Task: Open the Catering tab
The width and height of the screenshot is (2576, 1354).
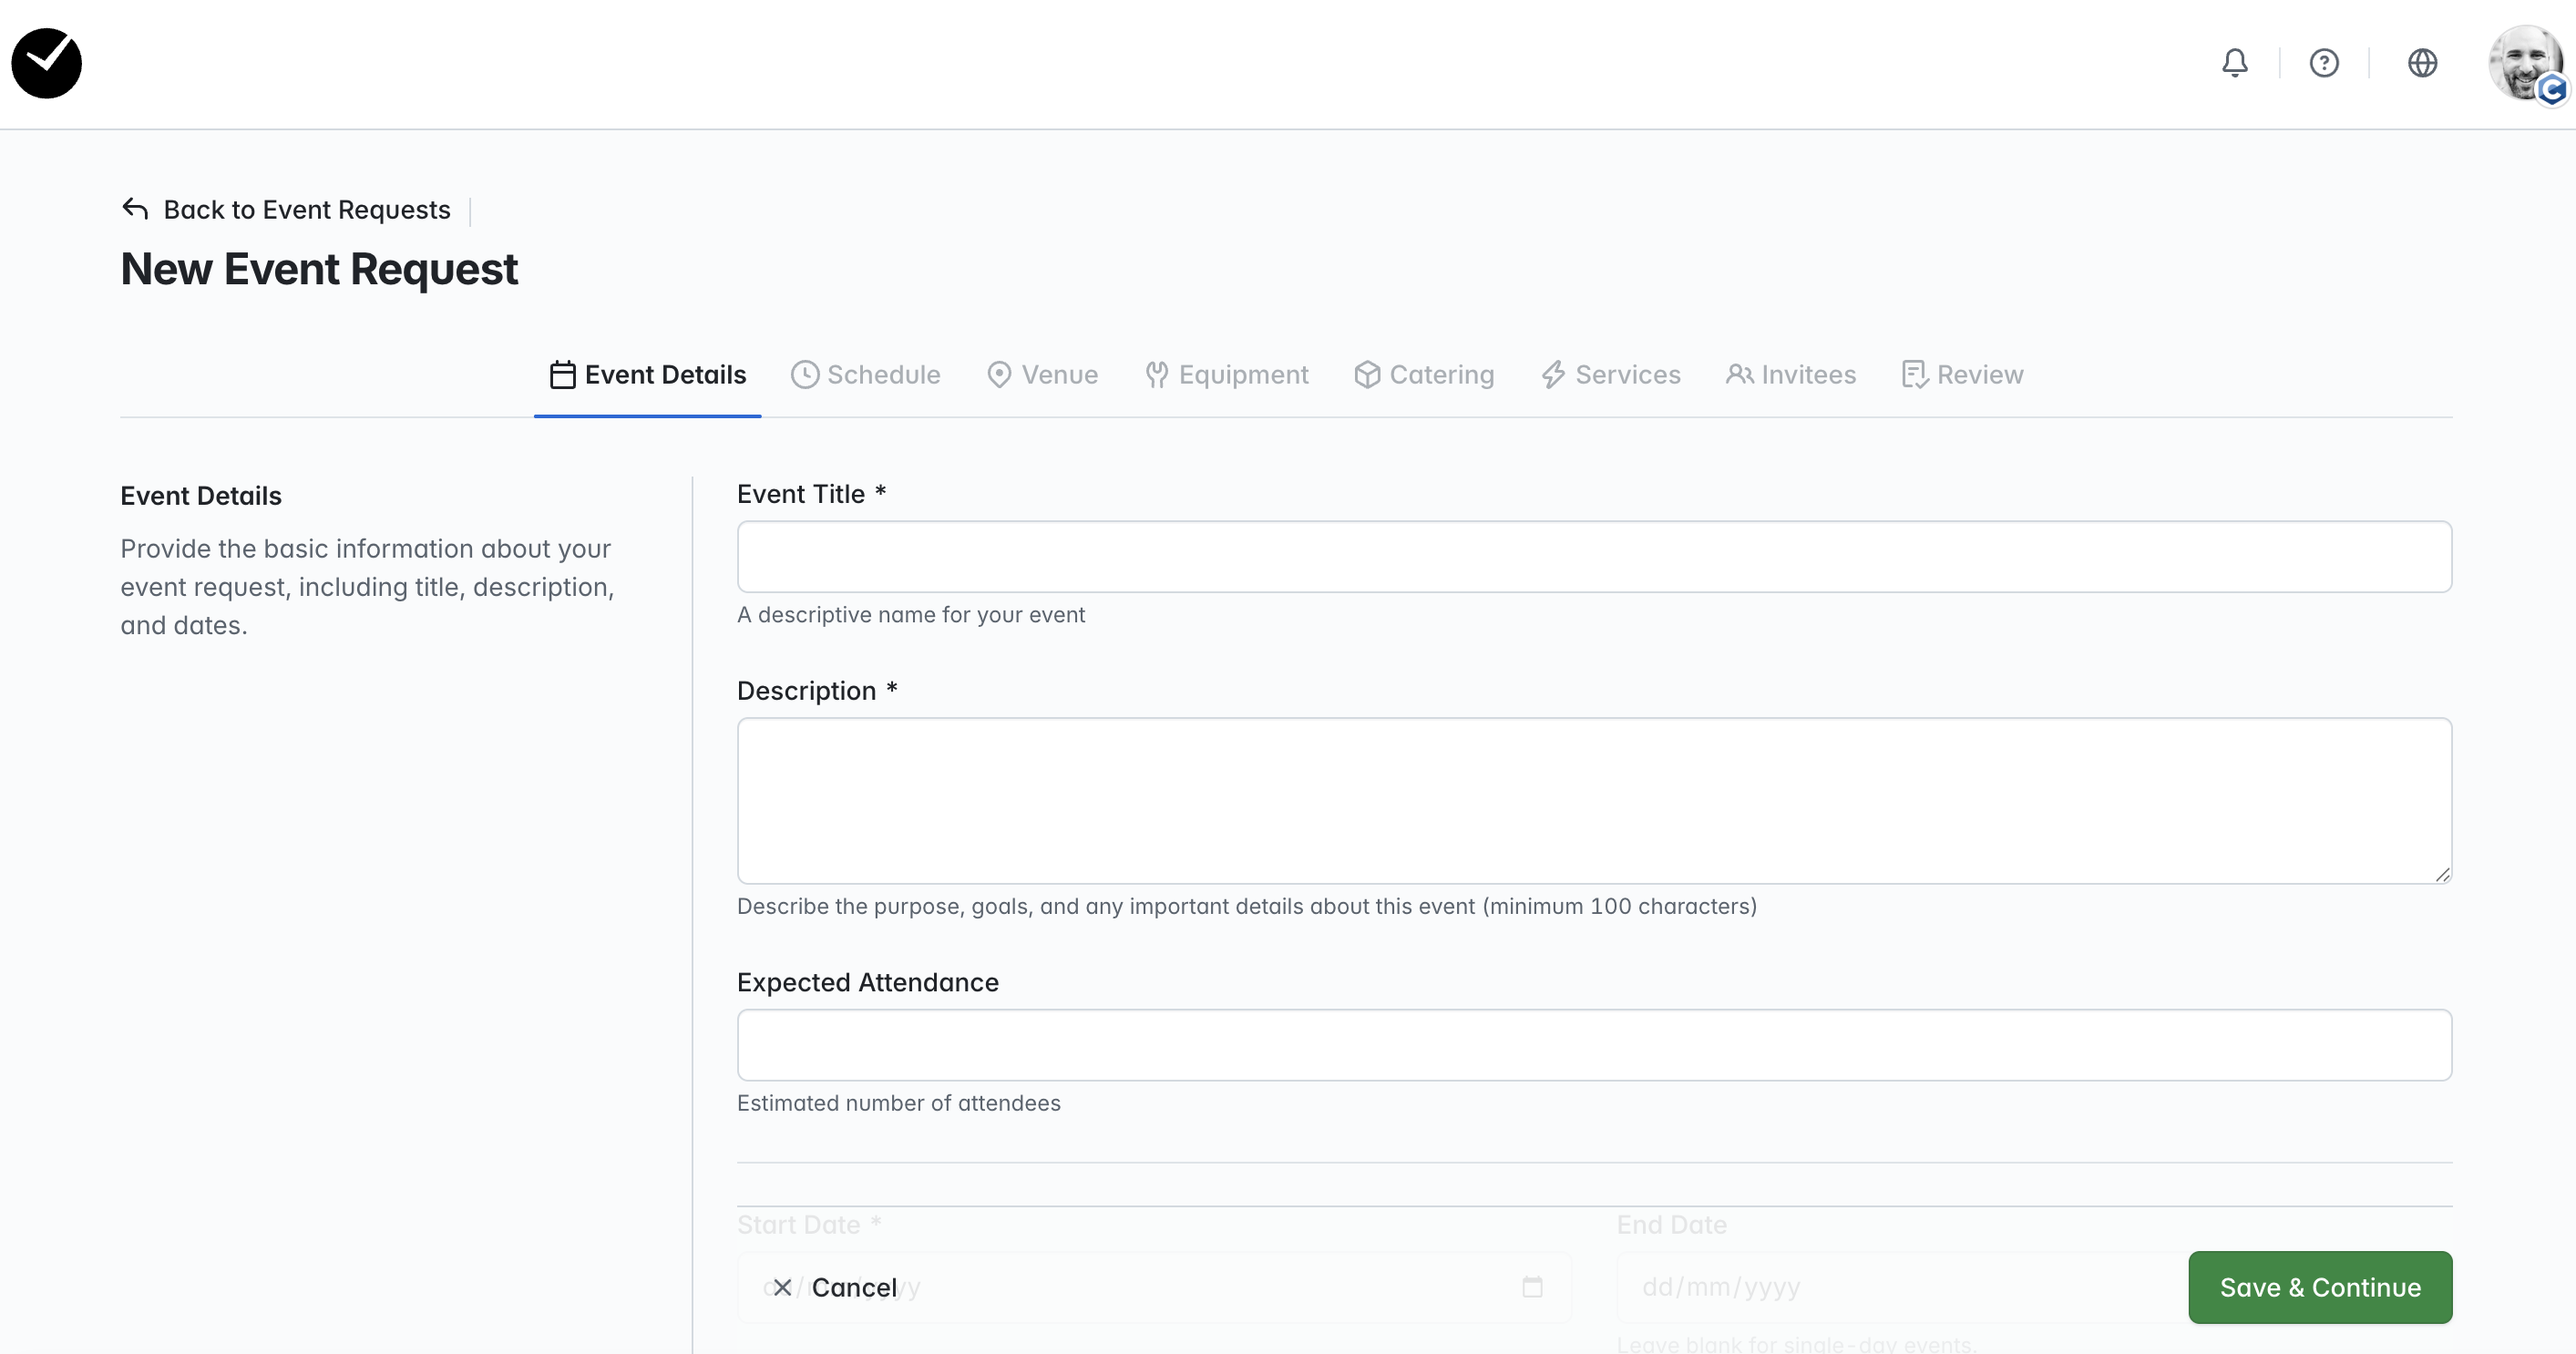Action: coord(1425,375)
